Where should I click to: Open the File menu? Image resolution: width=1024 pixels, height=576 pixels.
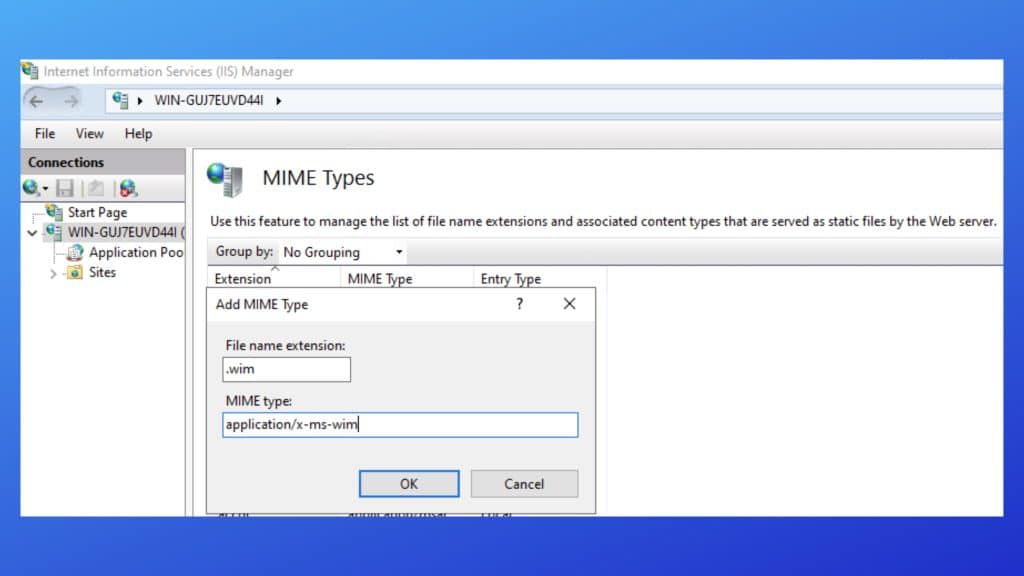[x=45, y=133]
